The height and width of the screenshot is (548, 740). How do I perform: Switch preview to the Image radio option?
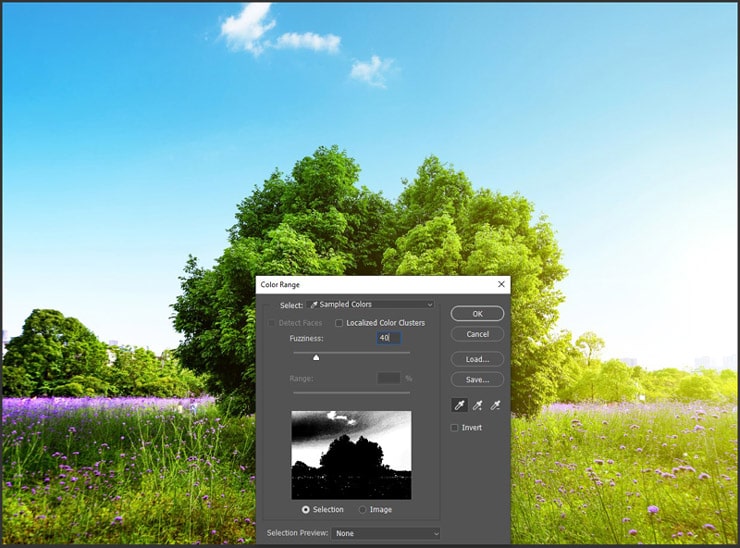coord(363,510)
